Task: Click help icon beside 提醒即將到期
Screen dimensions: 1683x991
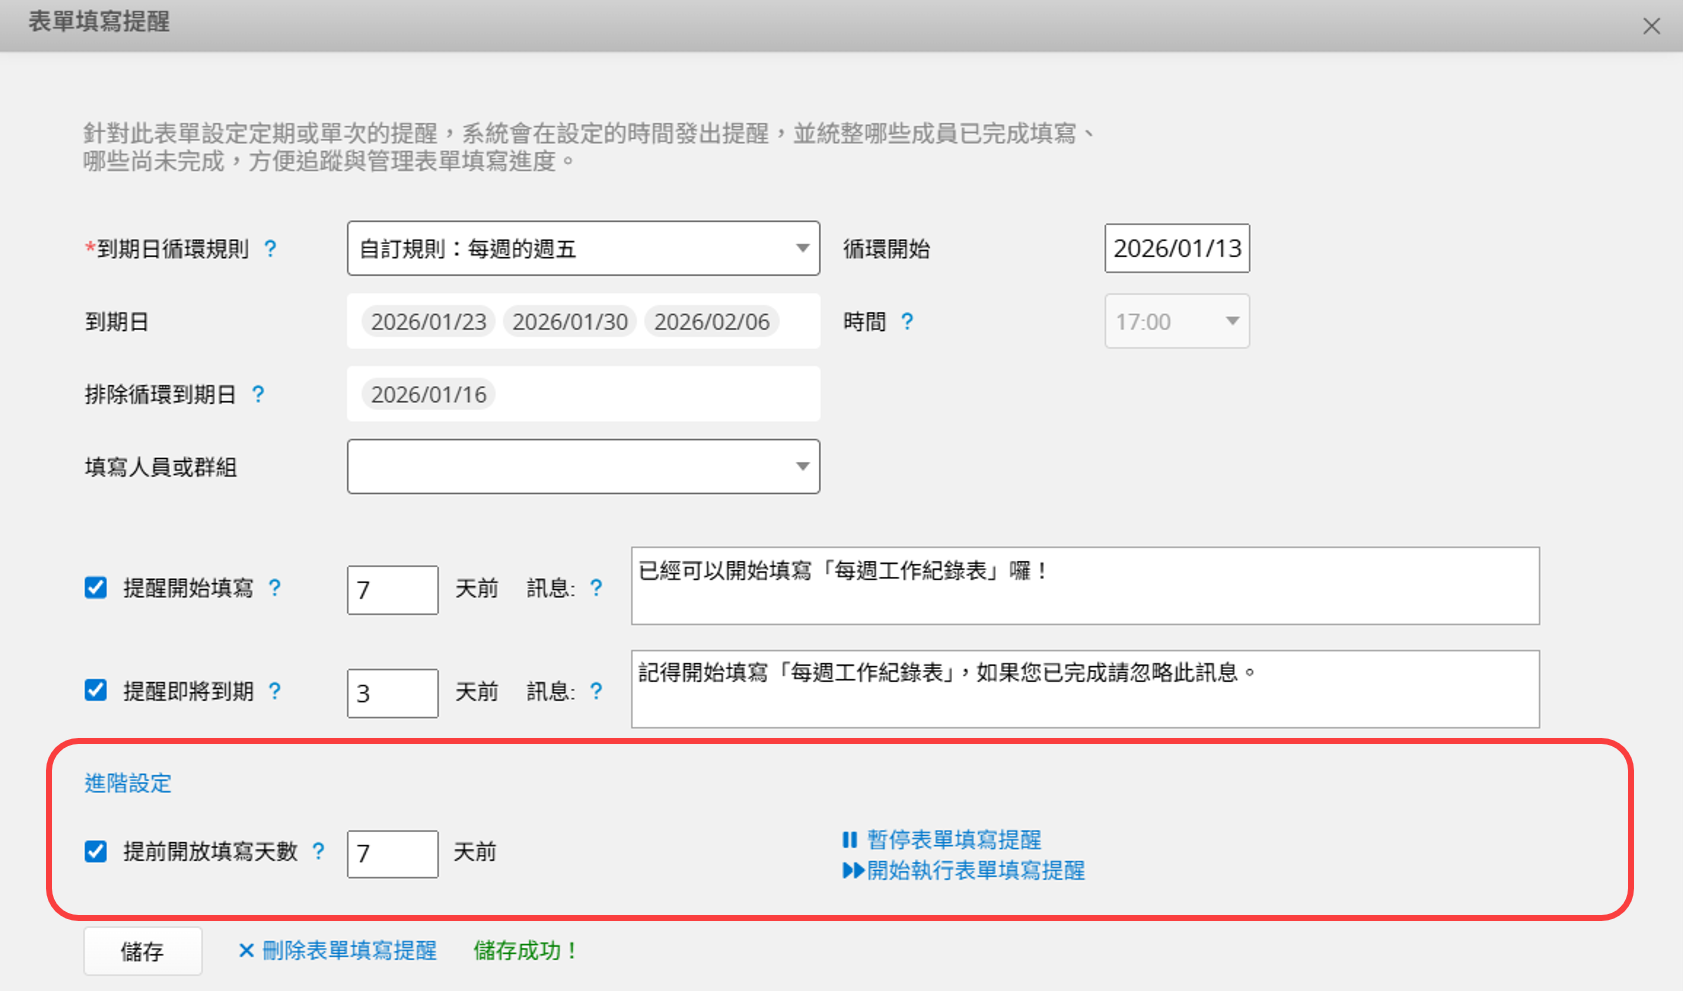Action: tap(275, 691)
